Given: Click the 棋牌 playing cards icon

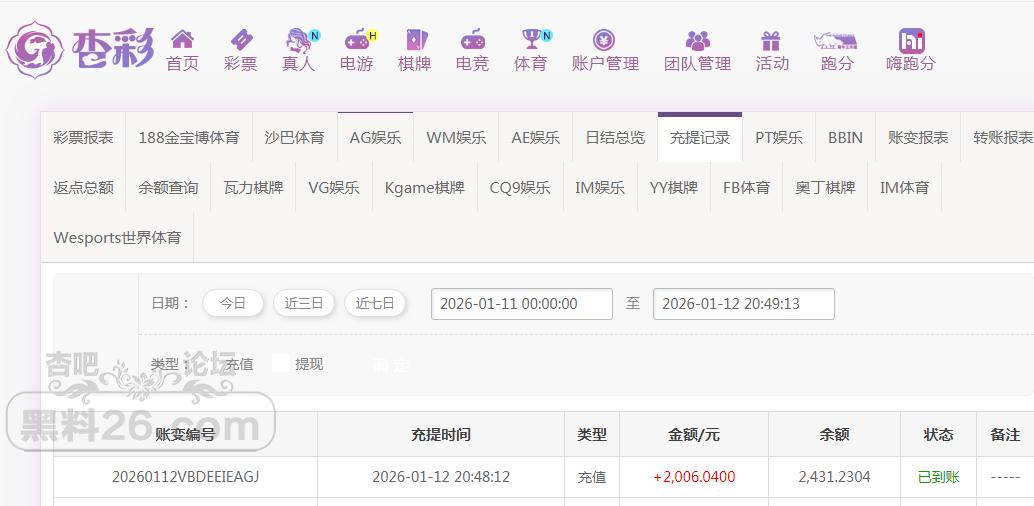Looking at the screenshot, I should (414, 40).
